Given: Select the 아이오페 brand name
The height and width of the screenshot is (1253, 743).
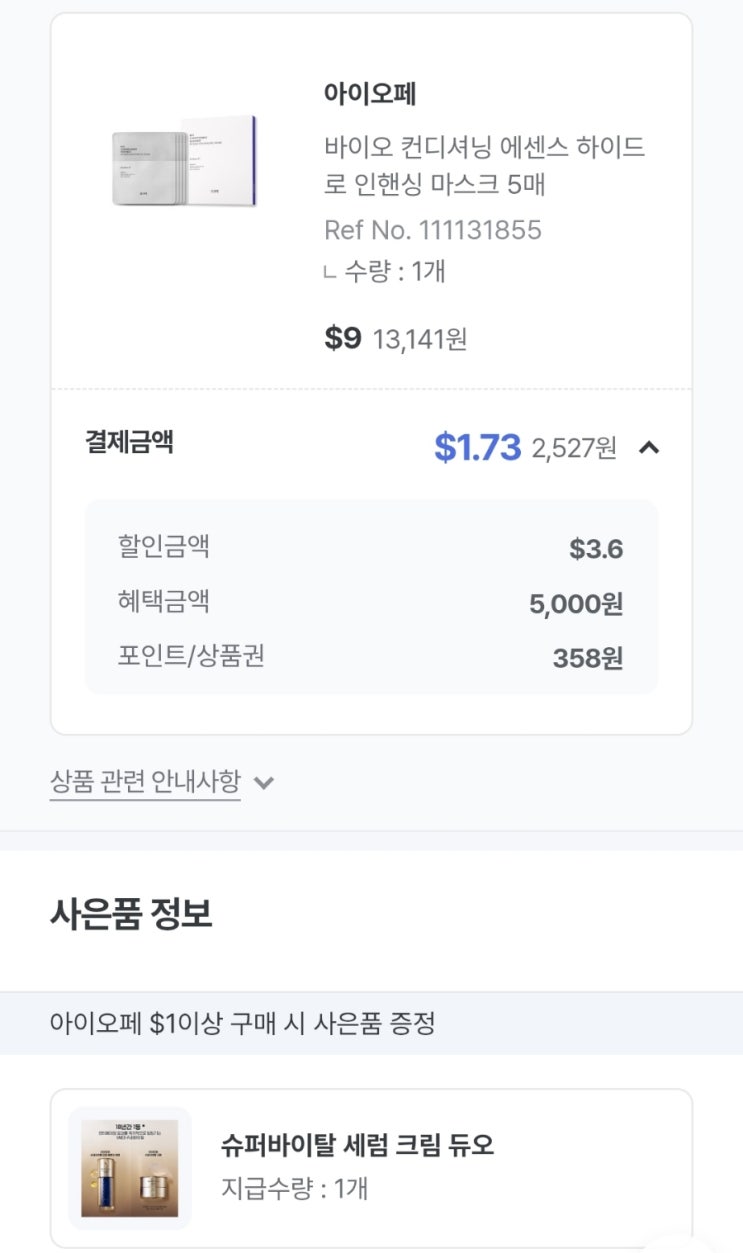Looking at the screenshot, I should (x=370, y=94).
